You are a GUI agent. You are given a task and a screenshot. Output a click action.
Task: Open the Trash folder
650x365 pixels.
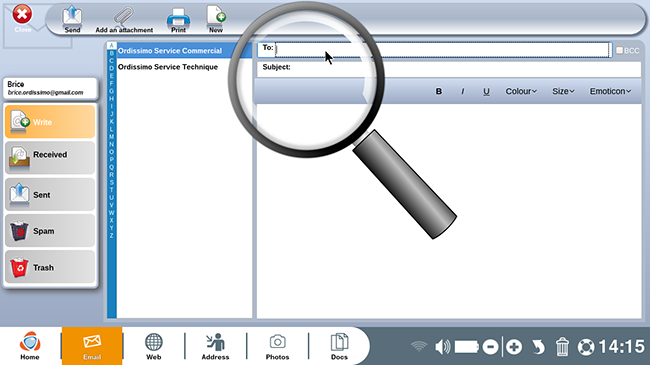tap(50, 267)
